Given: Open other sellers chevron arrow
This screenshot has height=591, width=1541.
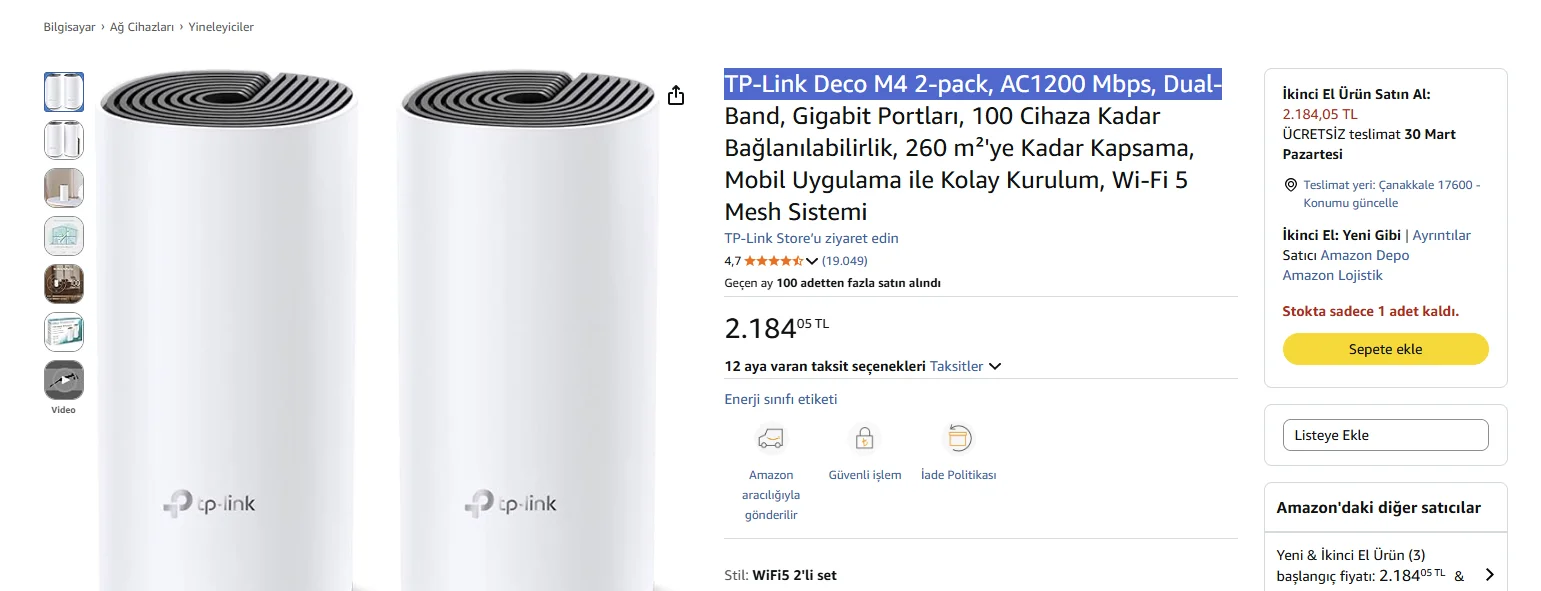Looking at the screenshot, I should 1489,574.
